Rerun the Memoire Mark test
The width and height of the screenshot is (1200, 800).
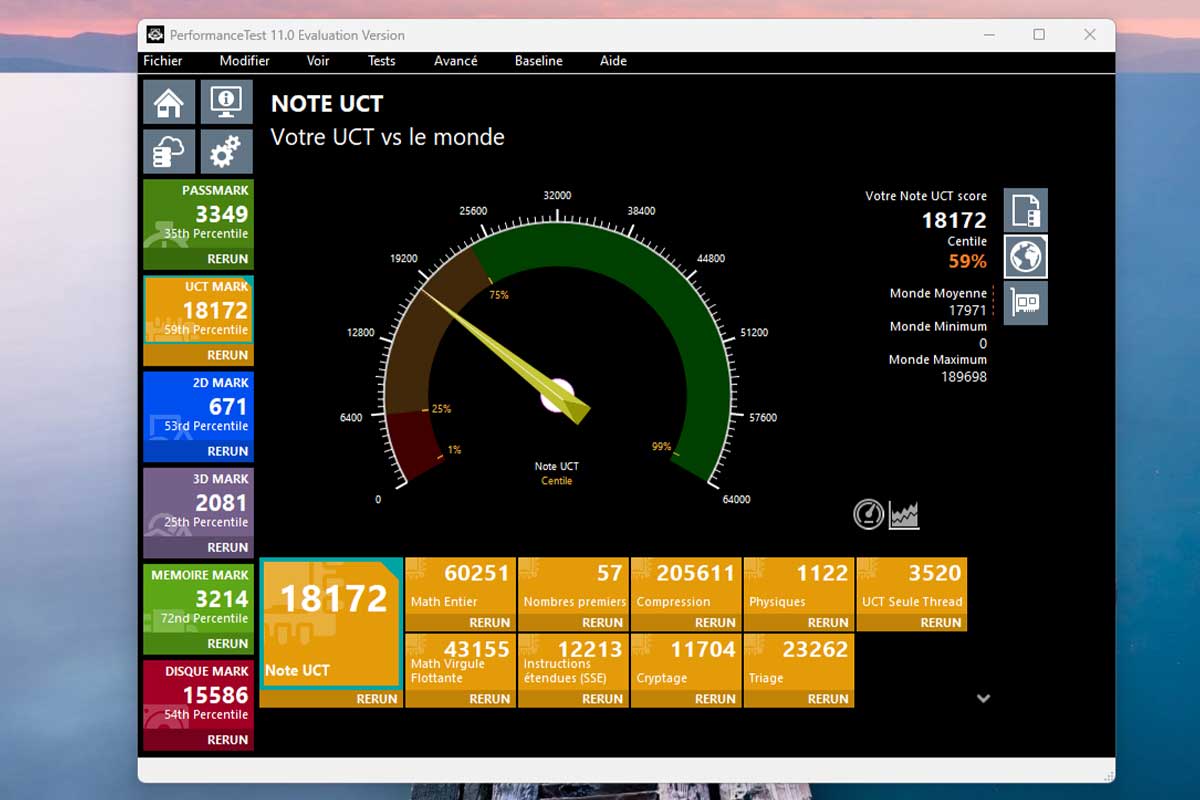228,643
